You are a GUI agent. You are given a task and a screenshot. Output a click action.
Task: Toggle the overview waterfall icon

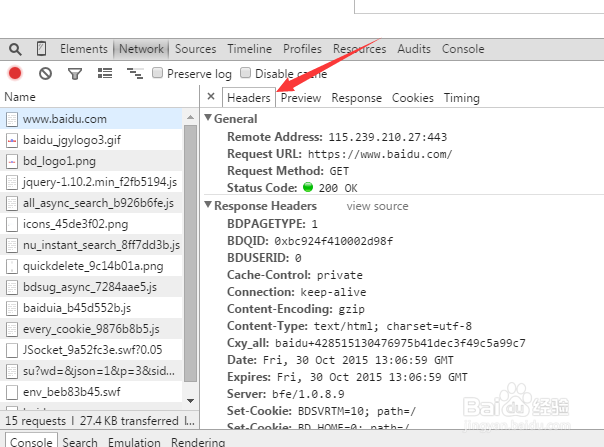135,73
